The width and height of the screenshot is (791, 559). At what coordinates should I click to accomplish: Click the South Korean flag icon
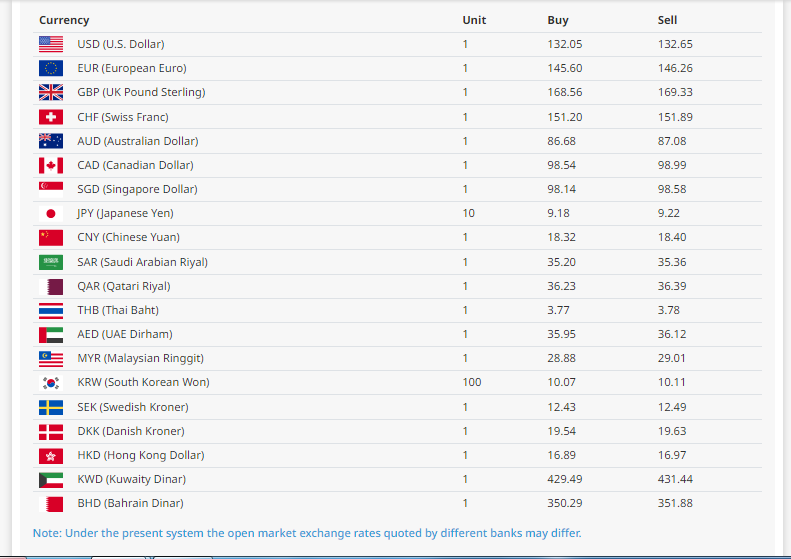click(x=51, y=382)
